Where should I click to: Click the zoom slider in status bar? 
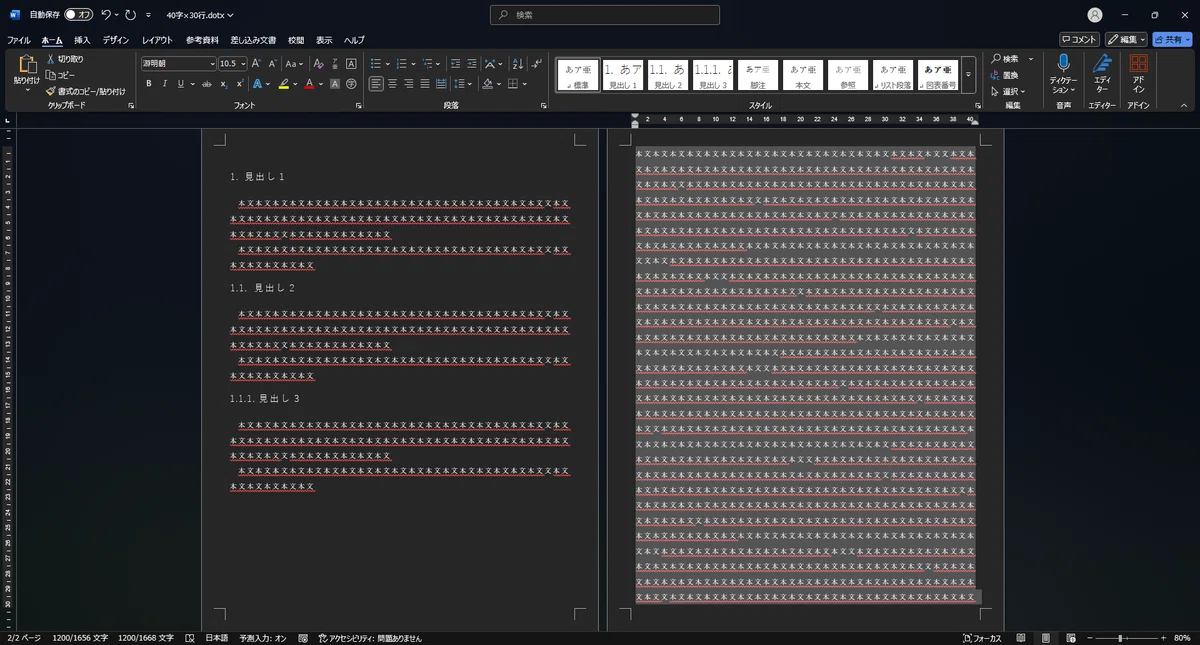pos(1121,638)
